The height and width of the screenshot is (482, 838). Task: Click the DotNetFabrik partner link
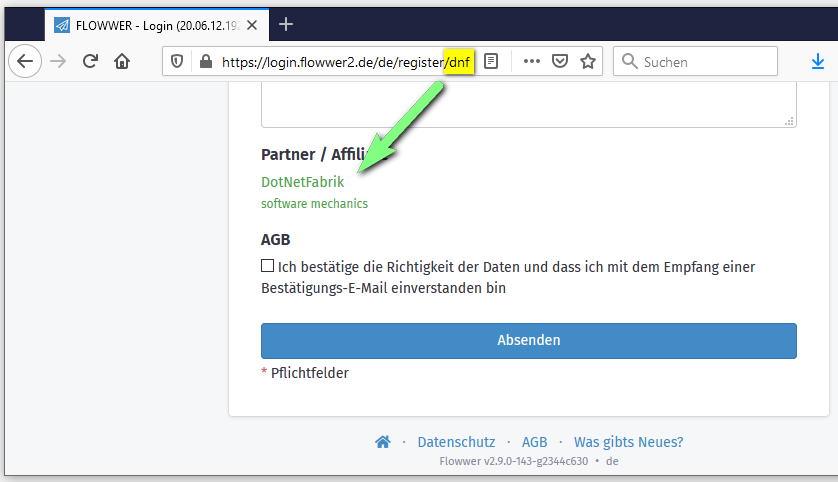point(302,182)
